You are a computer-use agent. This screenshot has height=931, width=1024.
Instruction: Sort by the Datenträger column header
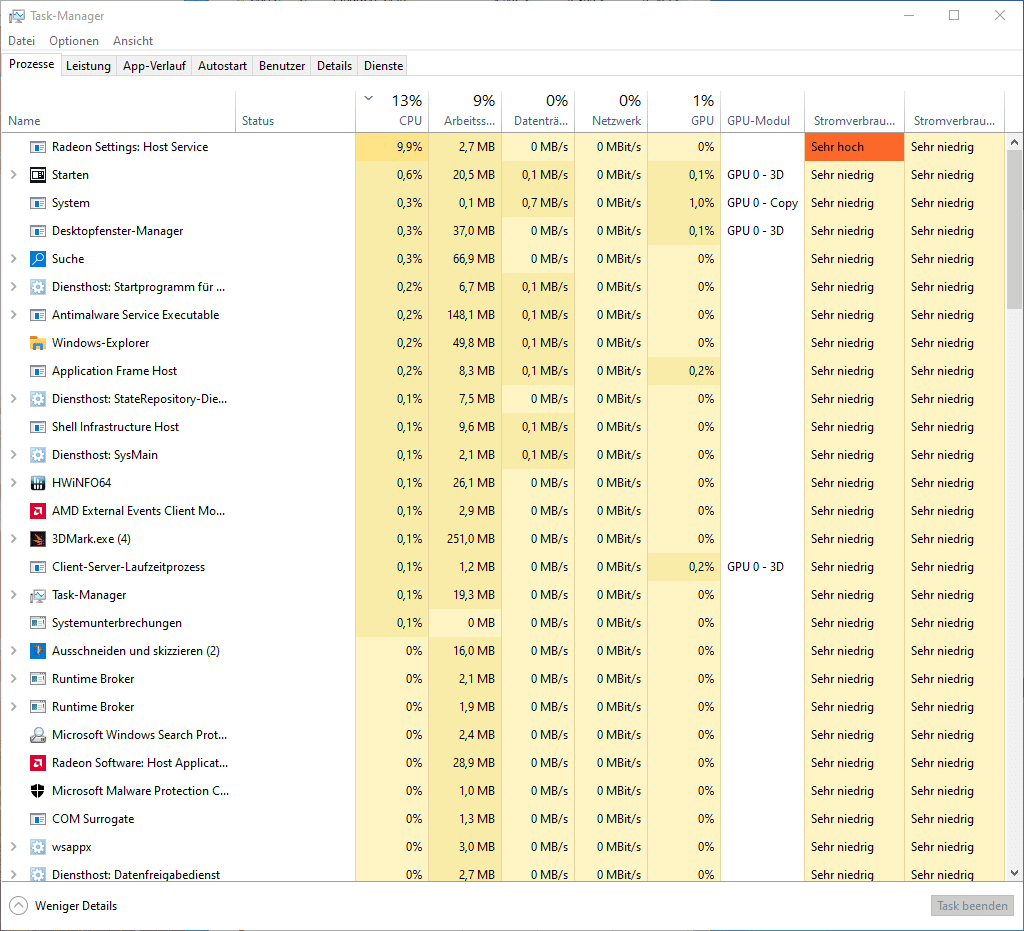[x=538, y=111]
